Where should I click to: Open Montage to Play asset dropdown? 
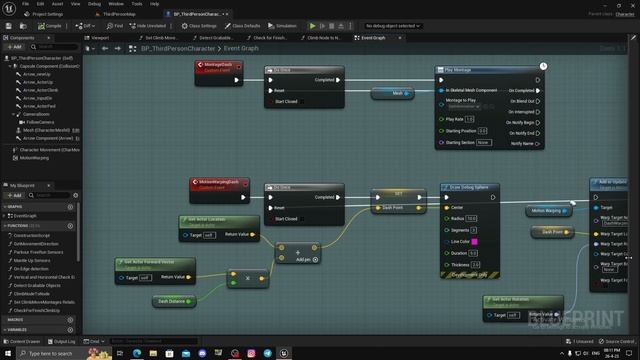click(x=464, y=107)
